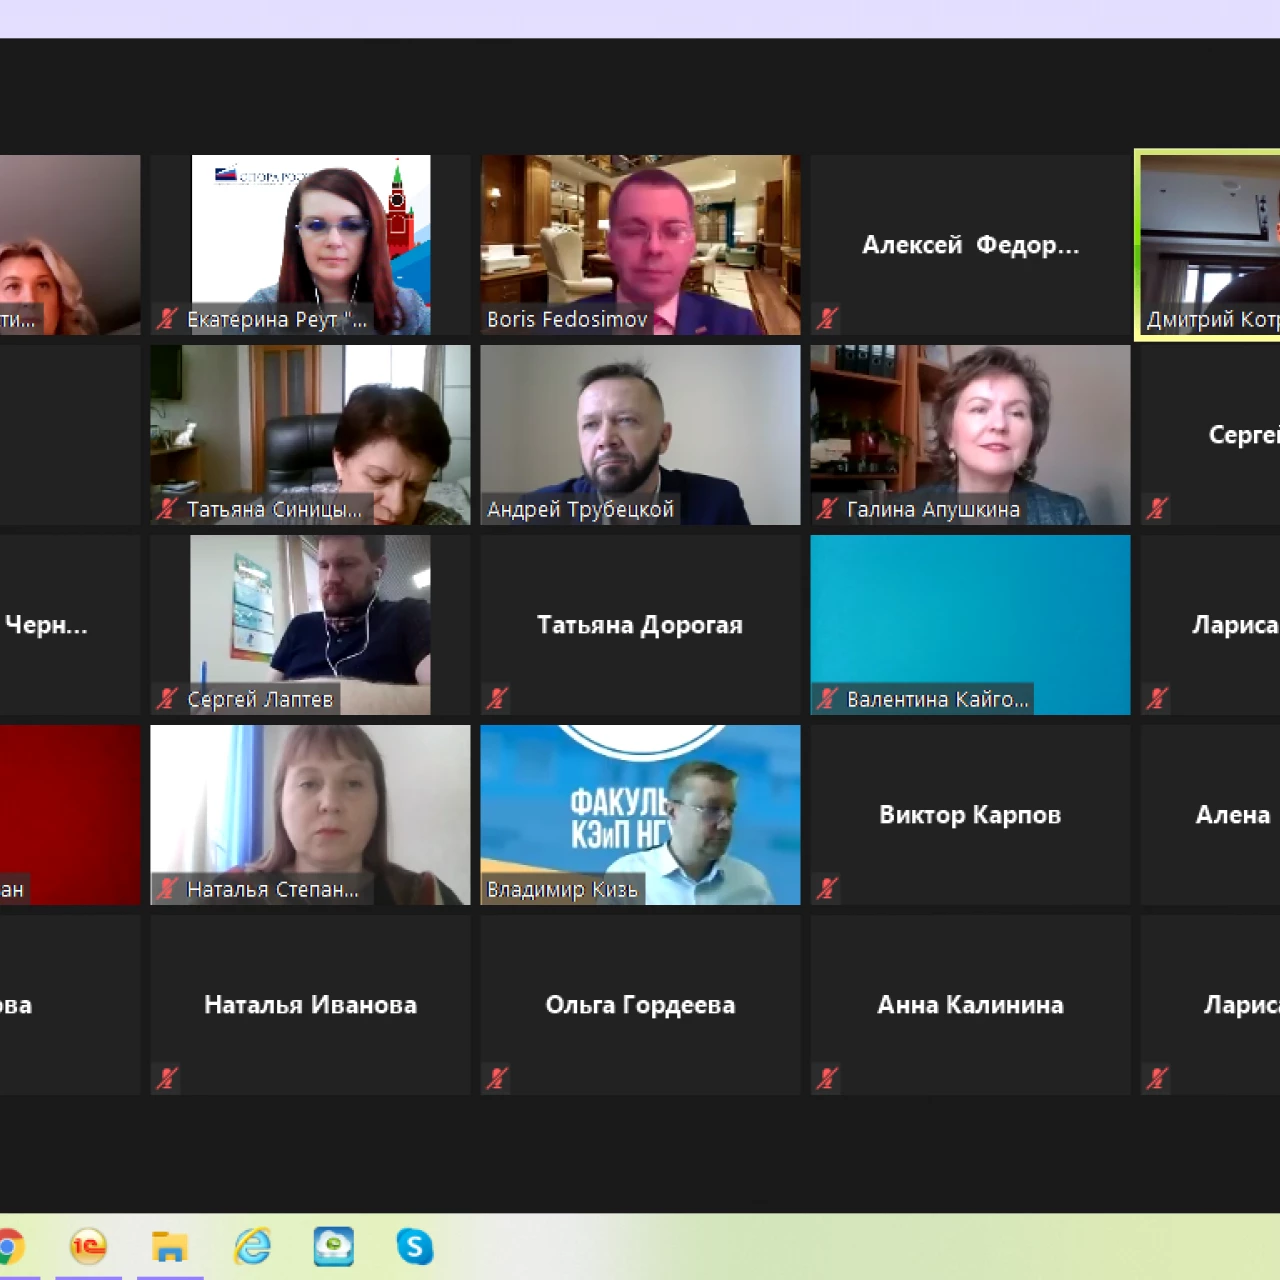Image resolution: width=1280 pixels, height=1280 pixels.
Task: Click the Дмитрий Кот... name label
Action: 1211,319
